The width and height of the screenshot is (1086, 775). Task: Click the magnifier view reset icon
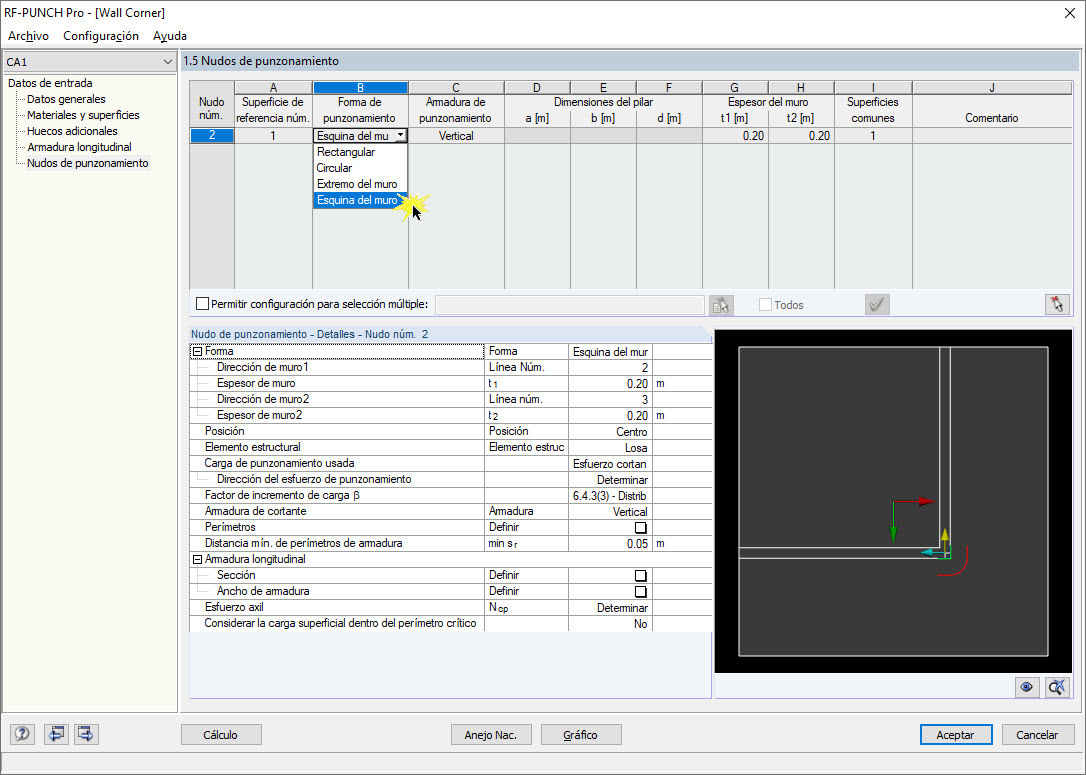[x=1058, y=687]
